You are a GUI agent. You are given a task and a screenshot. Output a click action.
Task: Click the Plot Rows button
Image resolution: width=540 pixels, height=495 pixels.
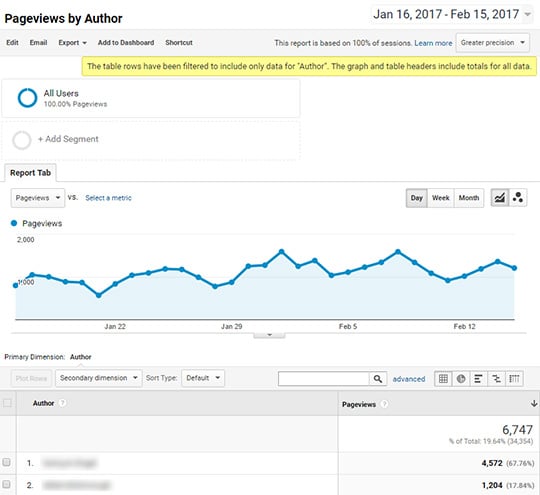coord(31,378)
